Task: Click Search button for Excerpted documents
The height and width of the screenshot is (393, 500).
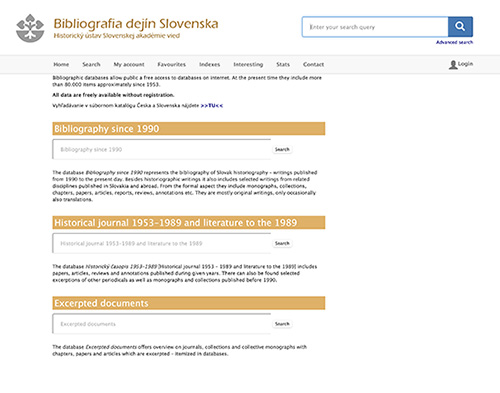Action: [x=282, y=324]
